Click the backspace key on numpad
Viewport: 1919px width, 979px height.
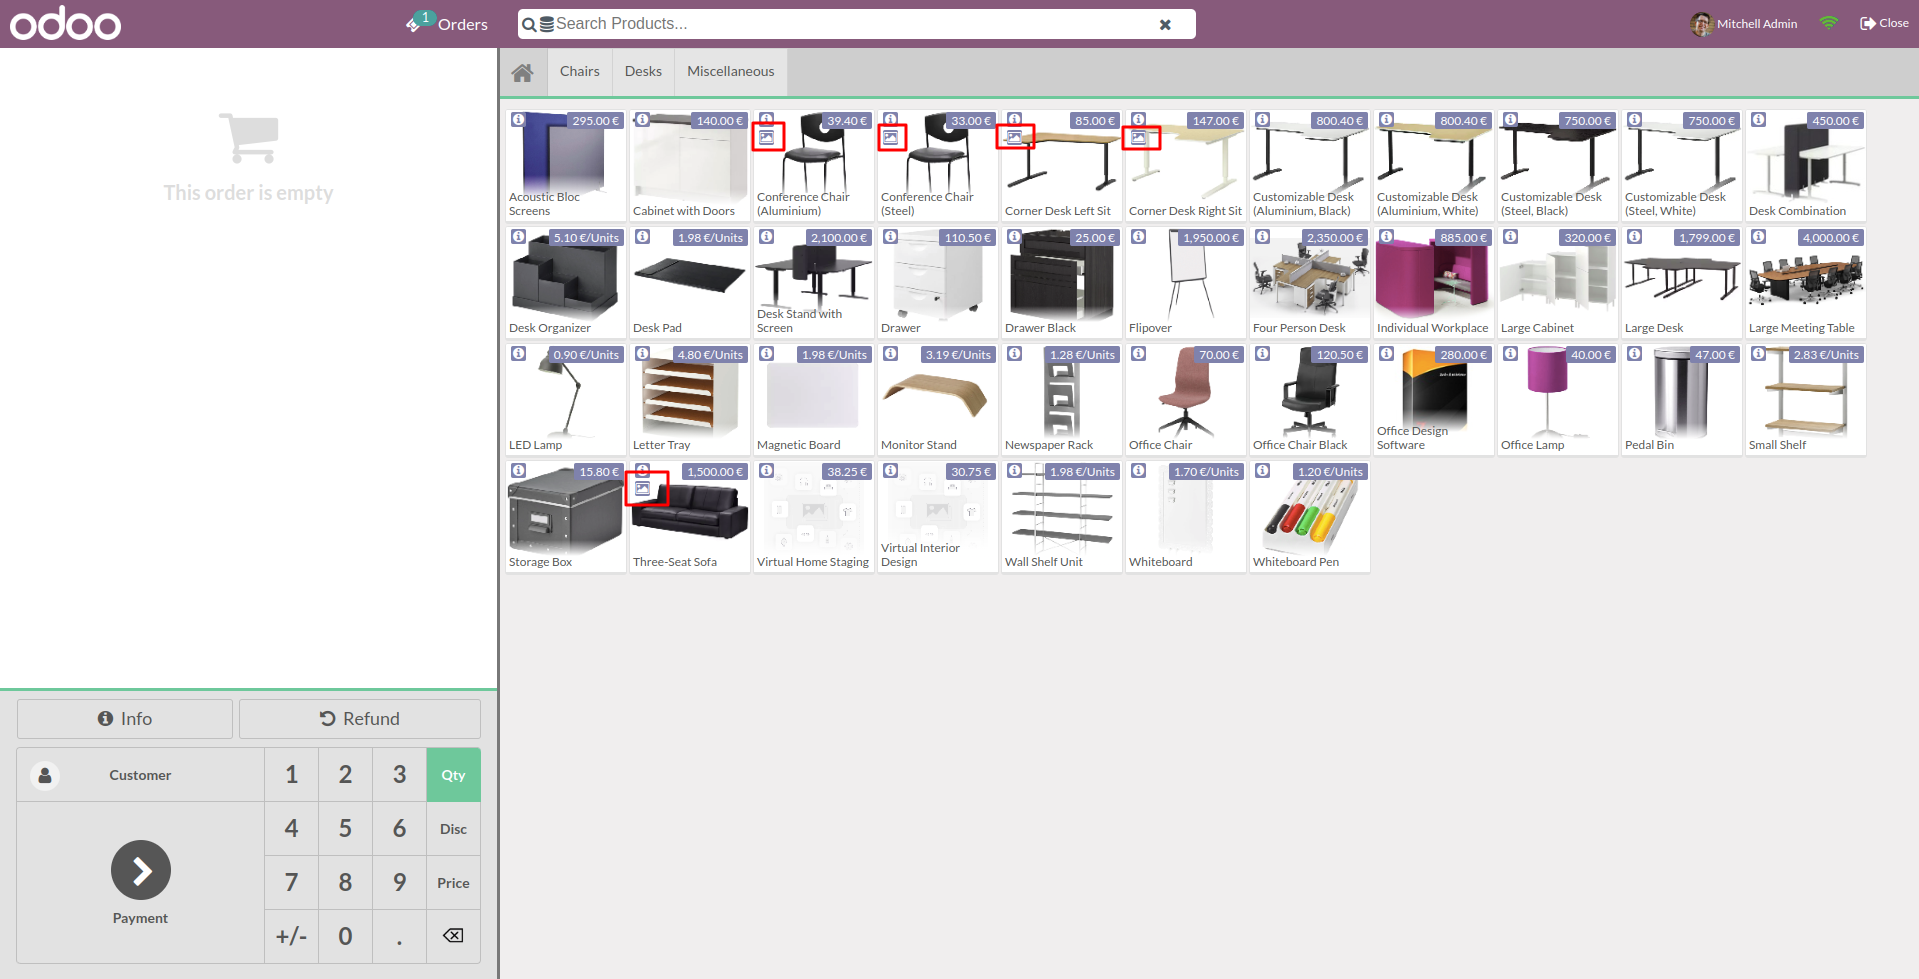tap(453, 936)
